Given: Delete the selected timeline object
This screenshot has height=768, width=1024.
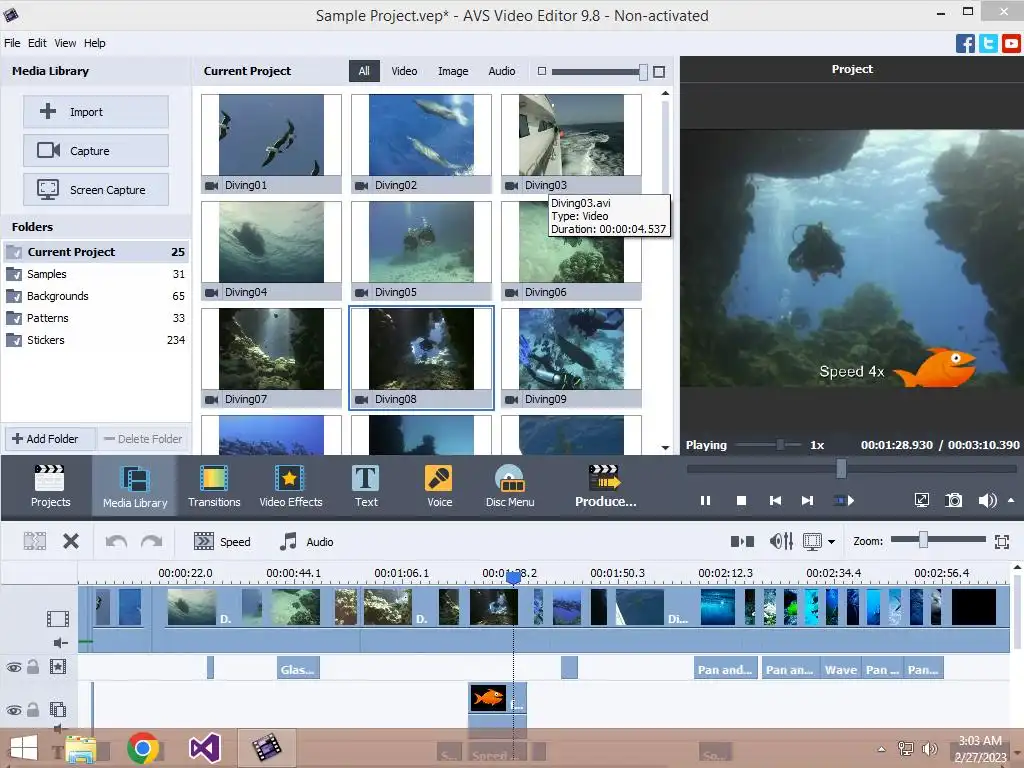Looking at the screenshot, I should point(71,541).
